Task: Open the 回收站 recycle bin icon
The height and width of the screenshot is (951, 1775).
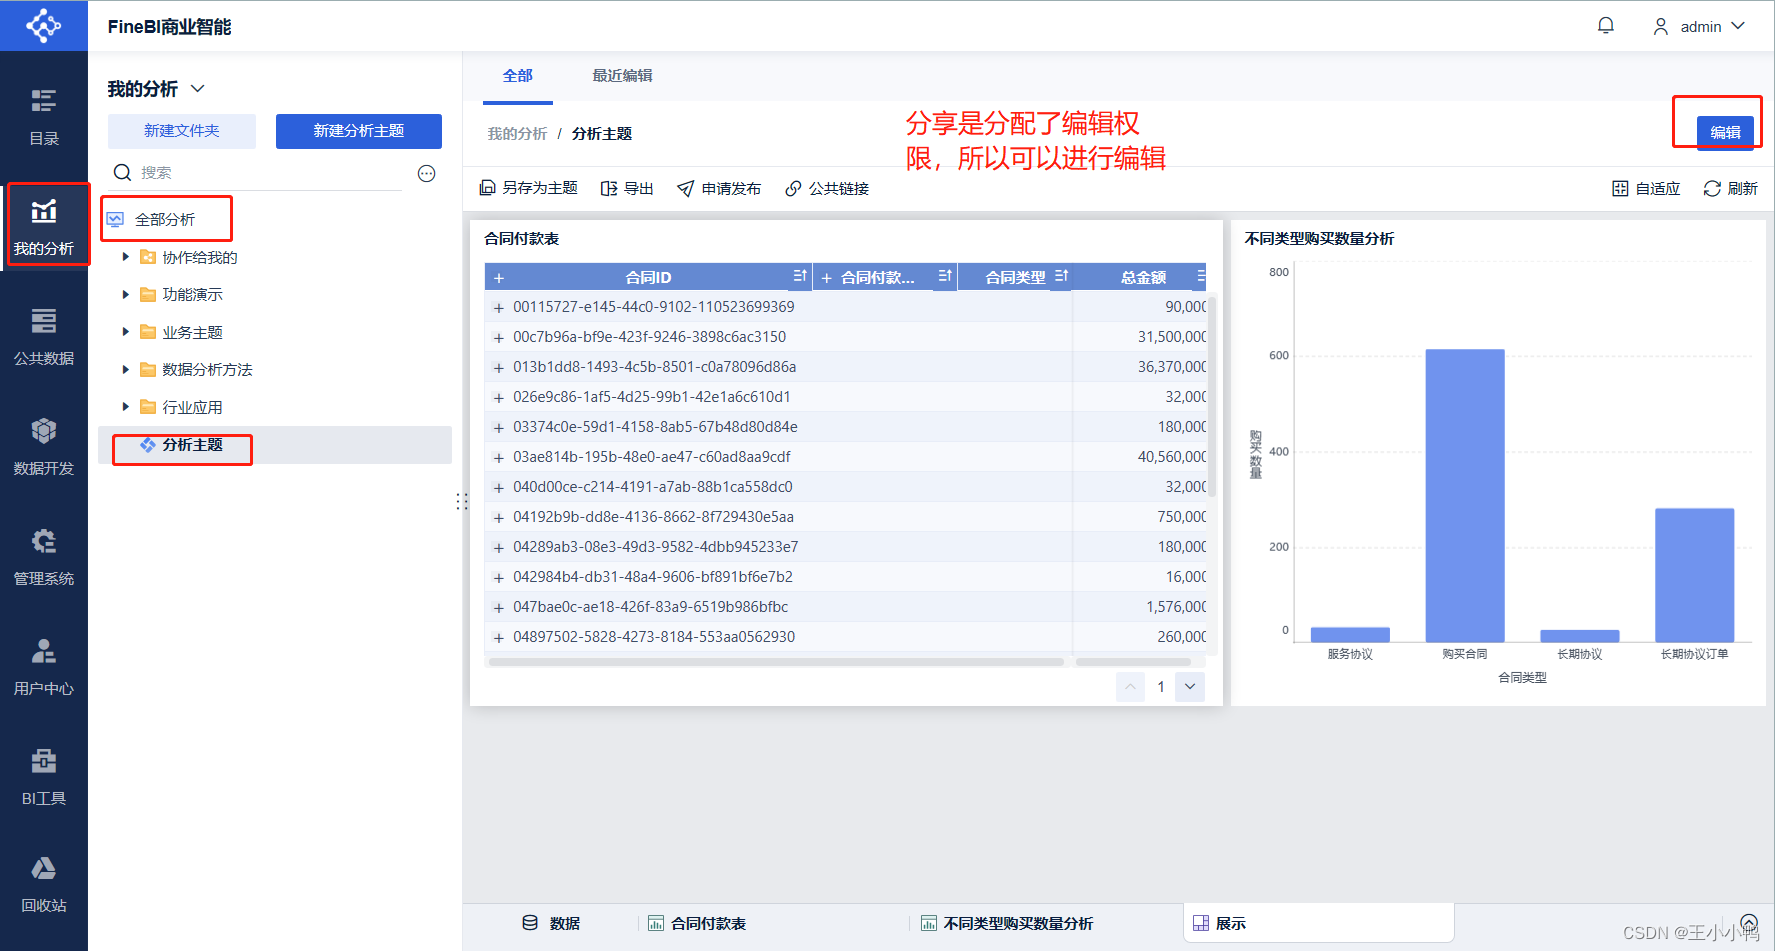Action: [43, 868]
